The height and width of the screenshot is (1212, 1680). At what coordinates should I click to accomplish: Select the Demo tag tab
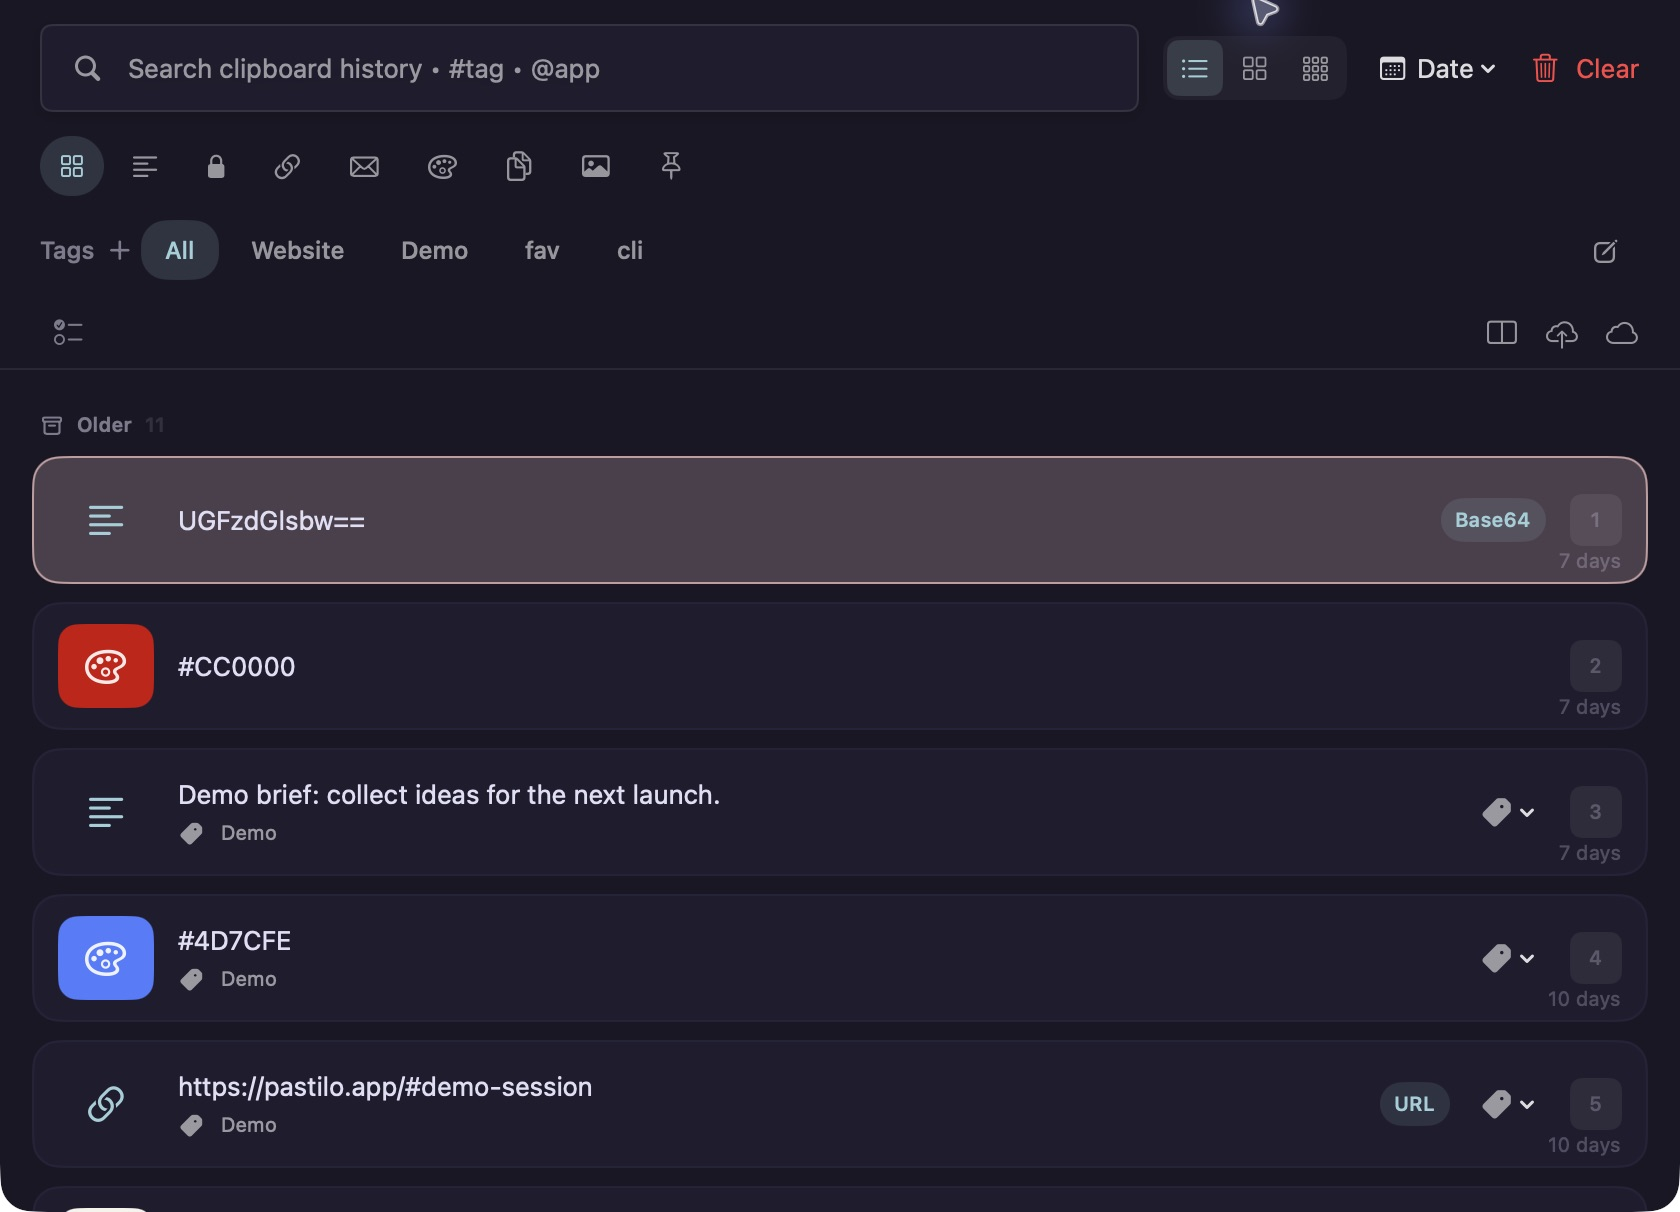435,250
